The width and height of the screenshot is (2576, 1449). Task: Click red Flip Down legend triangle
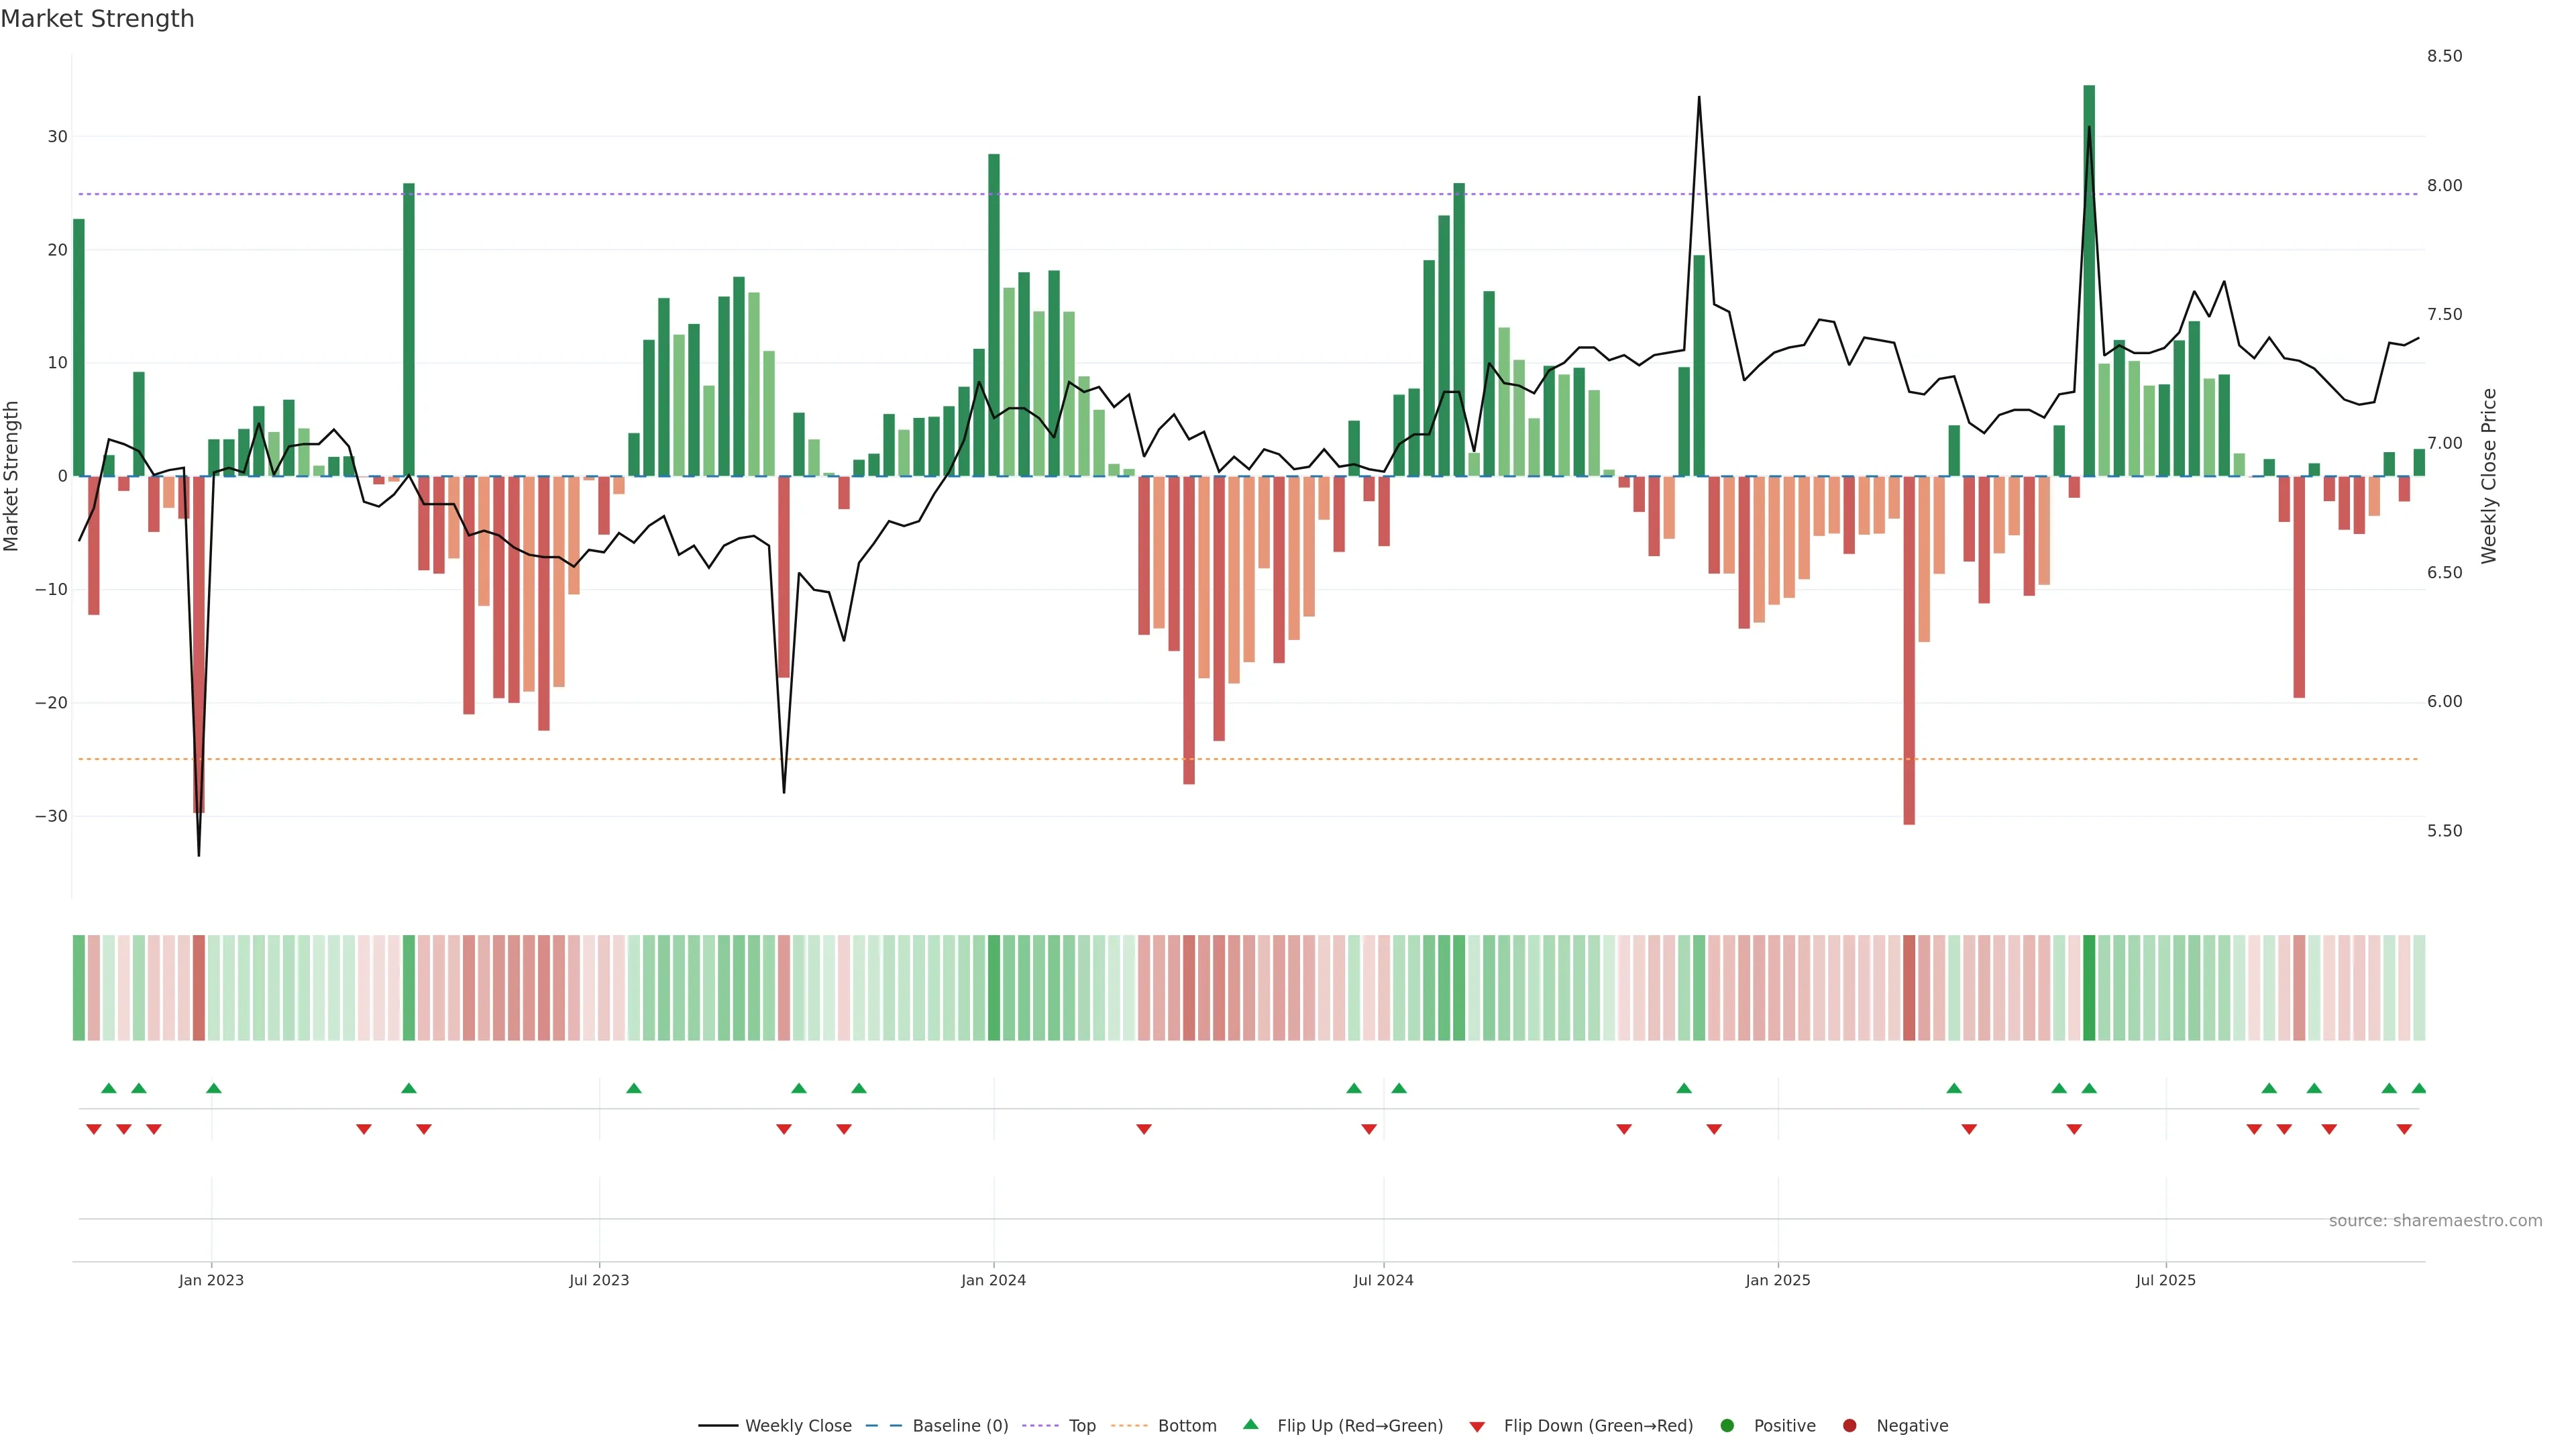(x=1477, y=1426)
